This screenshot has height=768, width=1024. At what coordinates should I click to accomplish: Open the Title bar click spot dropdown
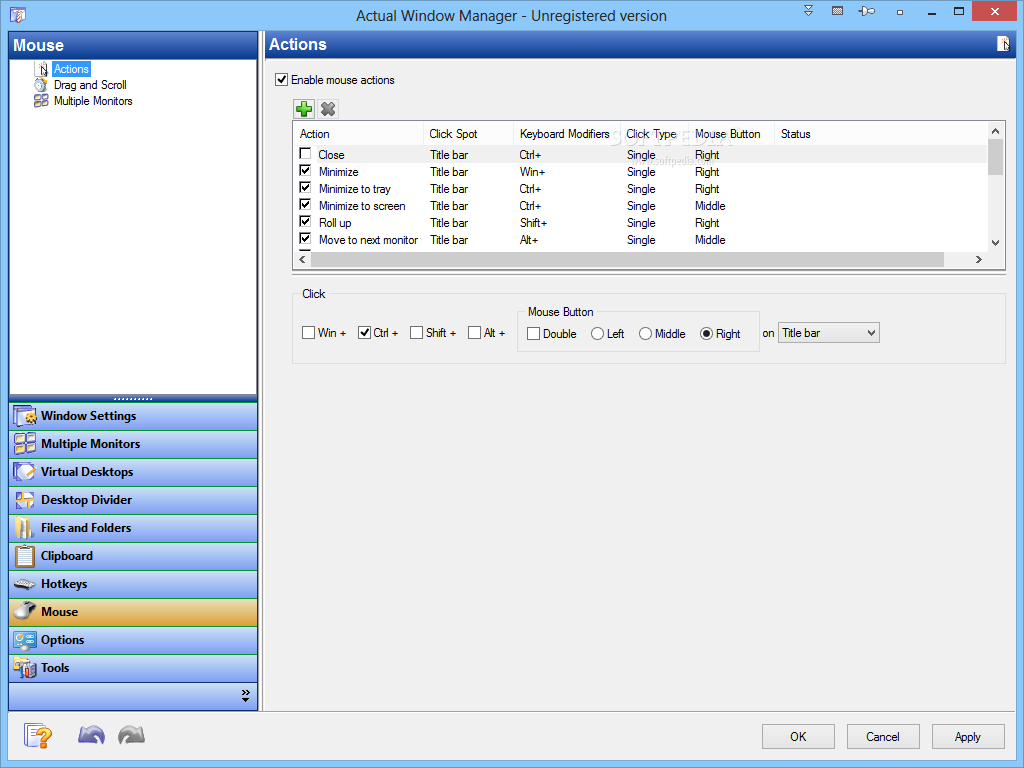point(829,333)
